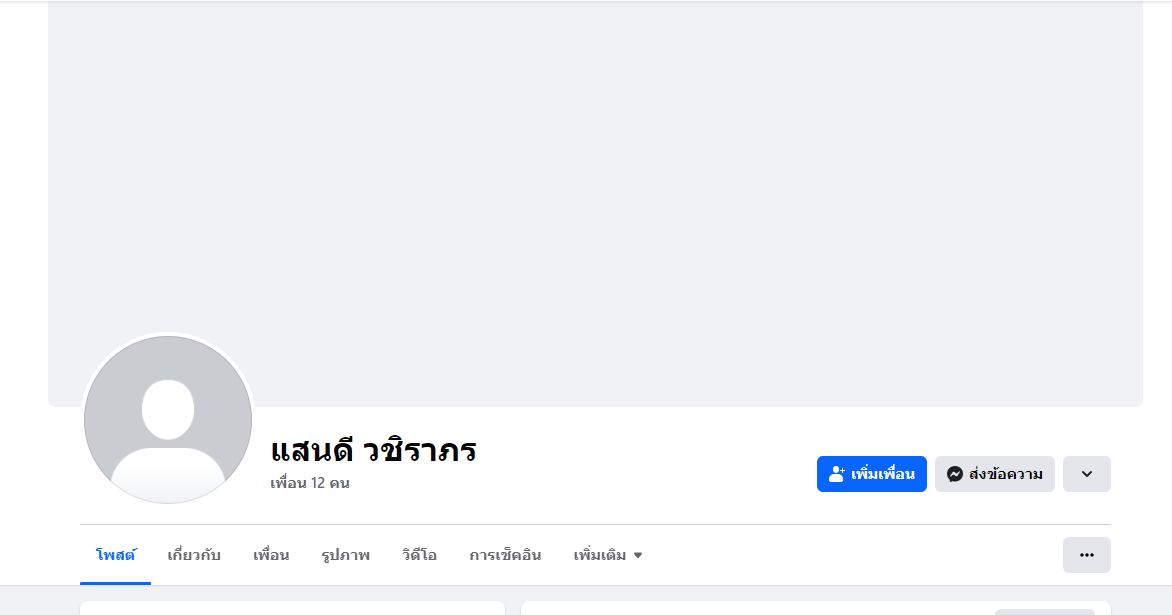
Task: Select the รูปภาพ tab
Action: (x=345, y=555)
